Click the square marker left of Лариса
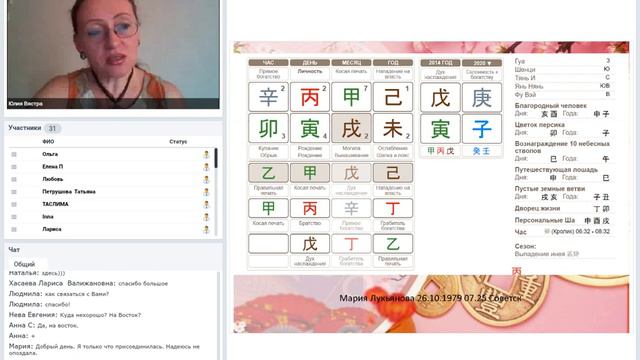The height and width of the screenshot is (360, 640). tap(14, 229)
